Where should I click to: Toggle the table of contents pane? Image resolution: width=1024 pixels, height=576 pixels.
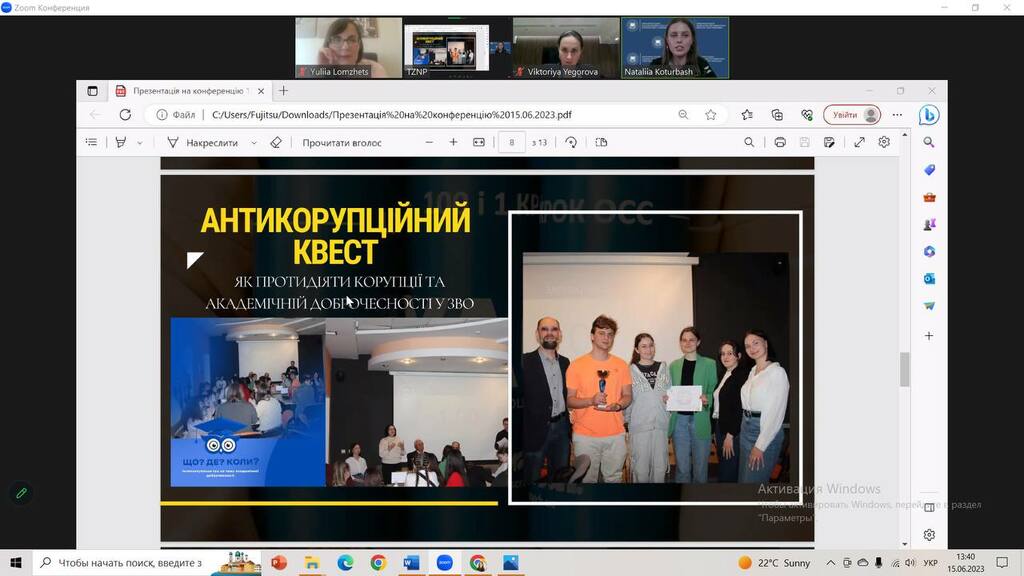91,143
